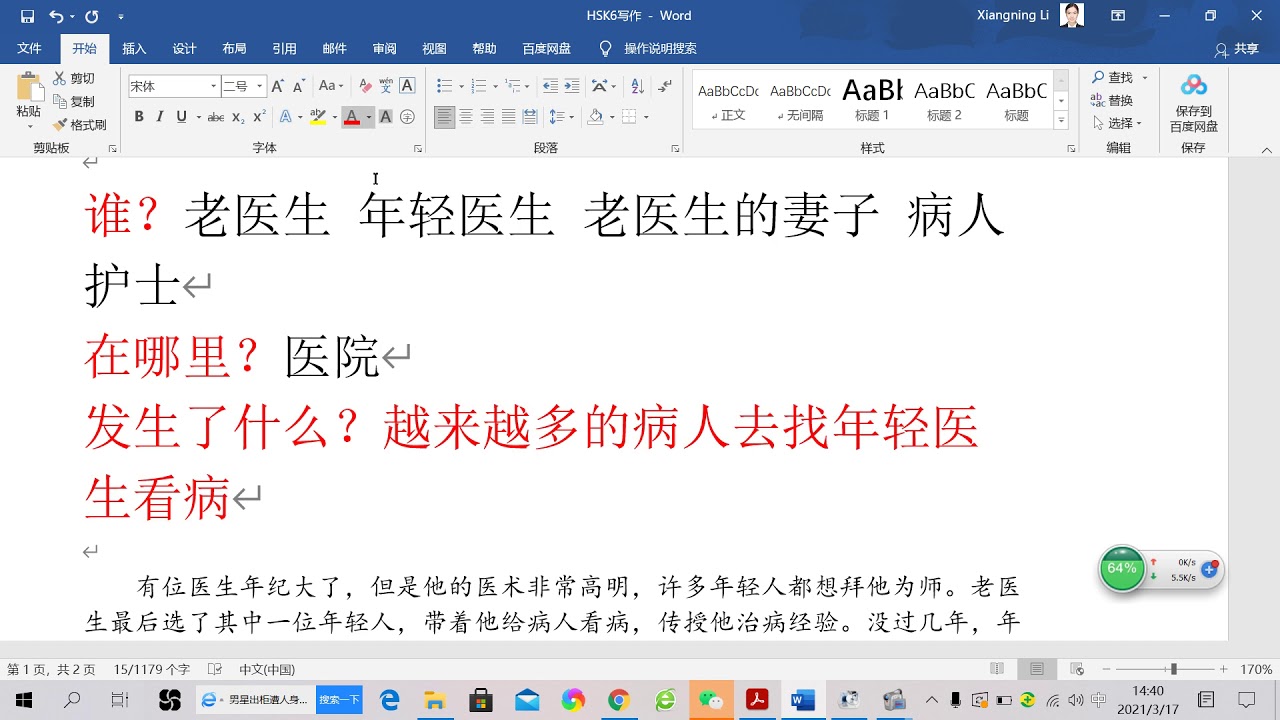Image resolution: width=1280 pixels, height=720 pixels.
Task: Apply character shading icon
Action: [385, 117]
